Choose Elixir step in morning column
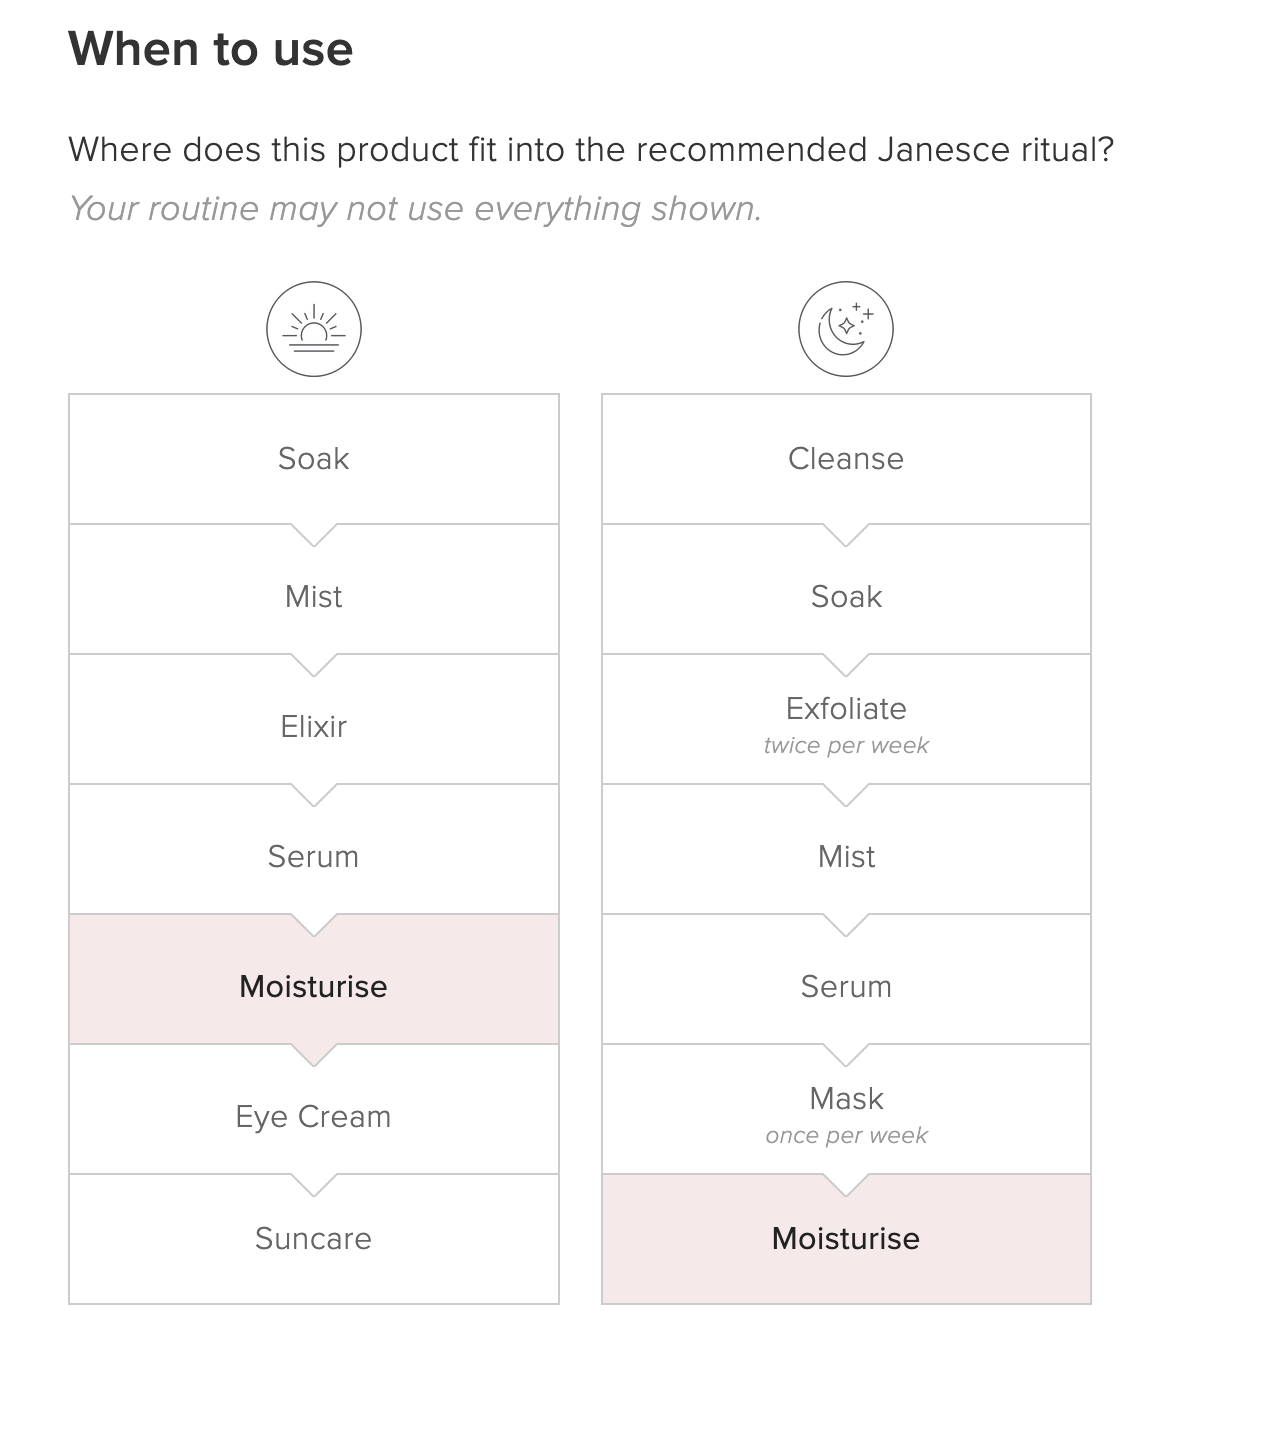The image size is (1284, 1446). [314, 727]
